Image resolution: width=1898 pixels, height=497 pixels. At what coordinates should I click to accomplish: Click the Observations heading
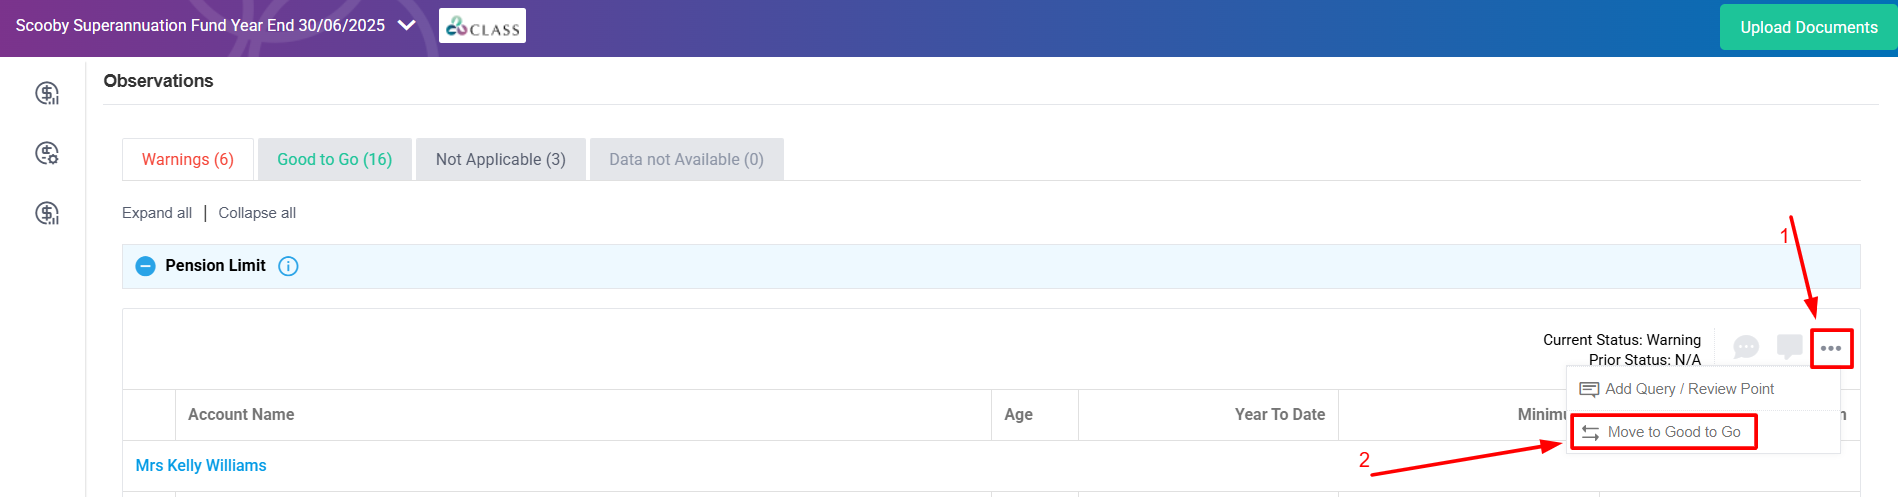[x=158, y=81]
